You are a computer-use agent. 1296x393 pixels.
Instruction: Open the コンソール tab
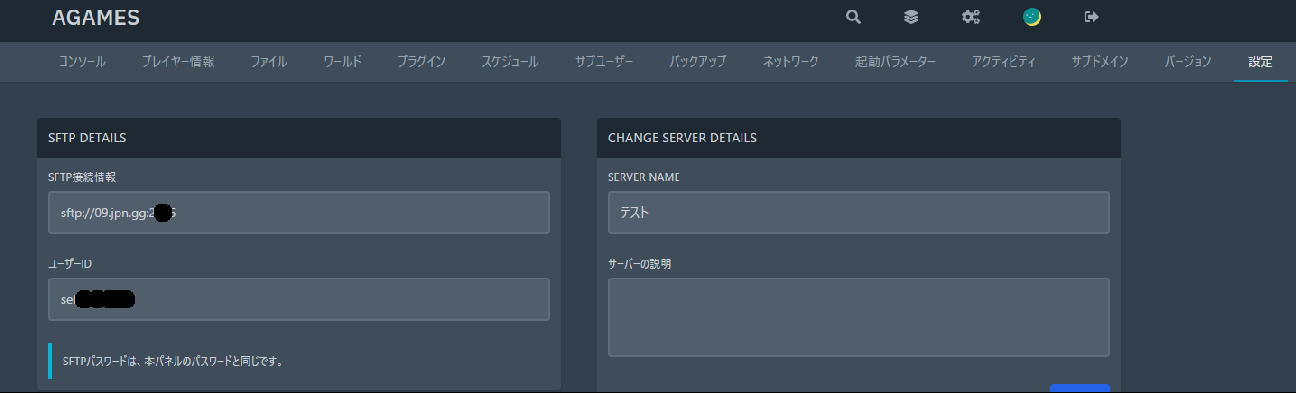(82, 62)
